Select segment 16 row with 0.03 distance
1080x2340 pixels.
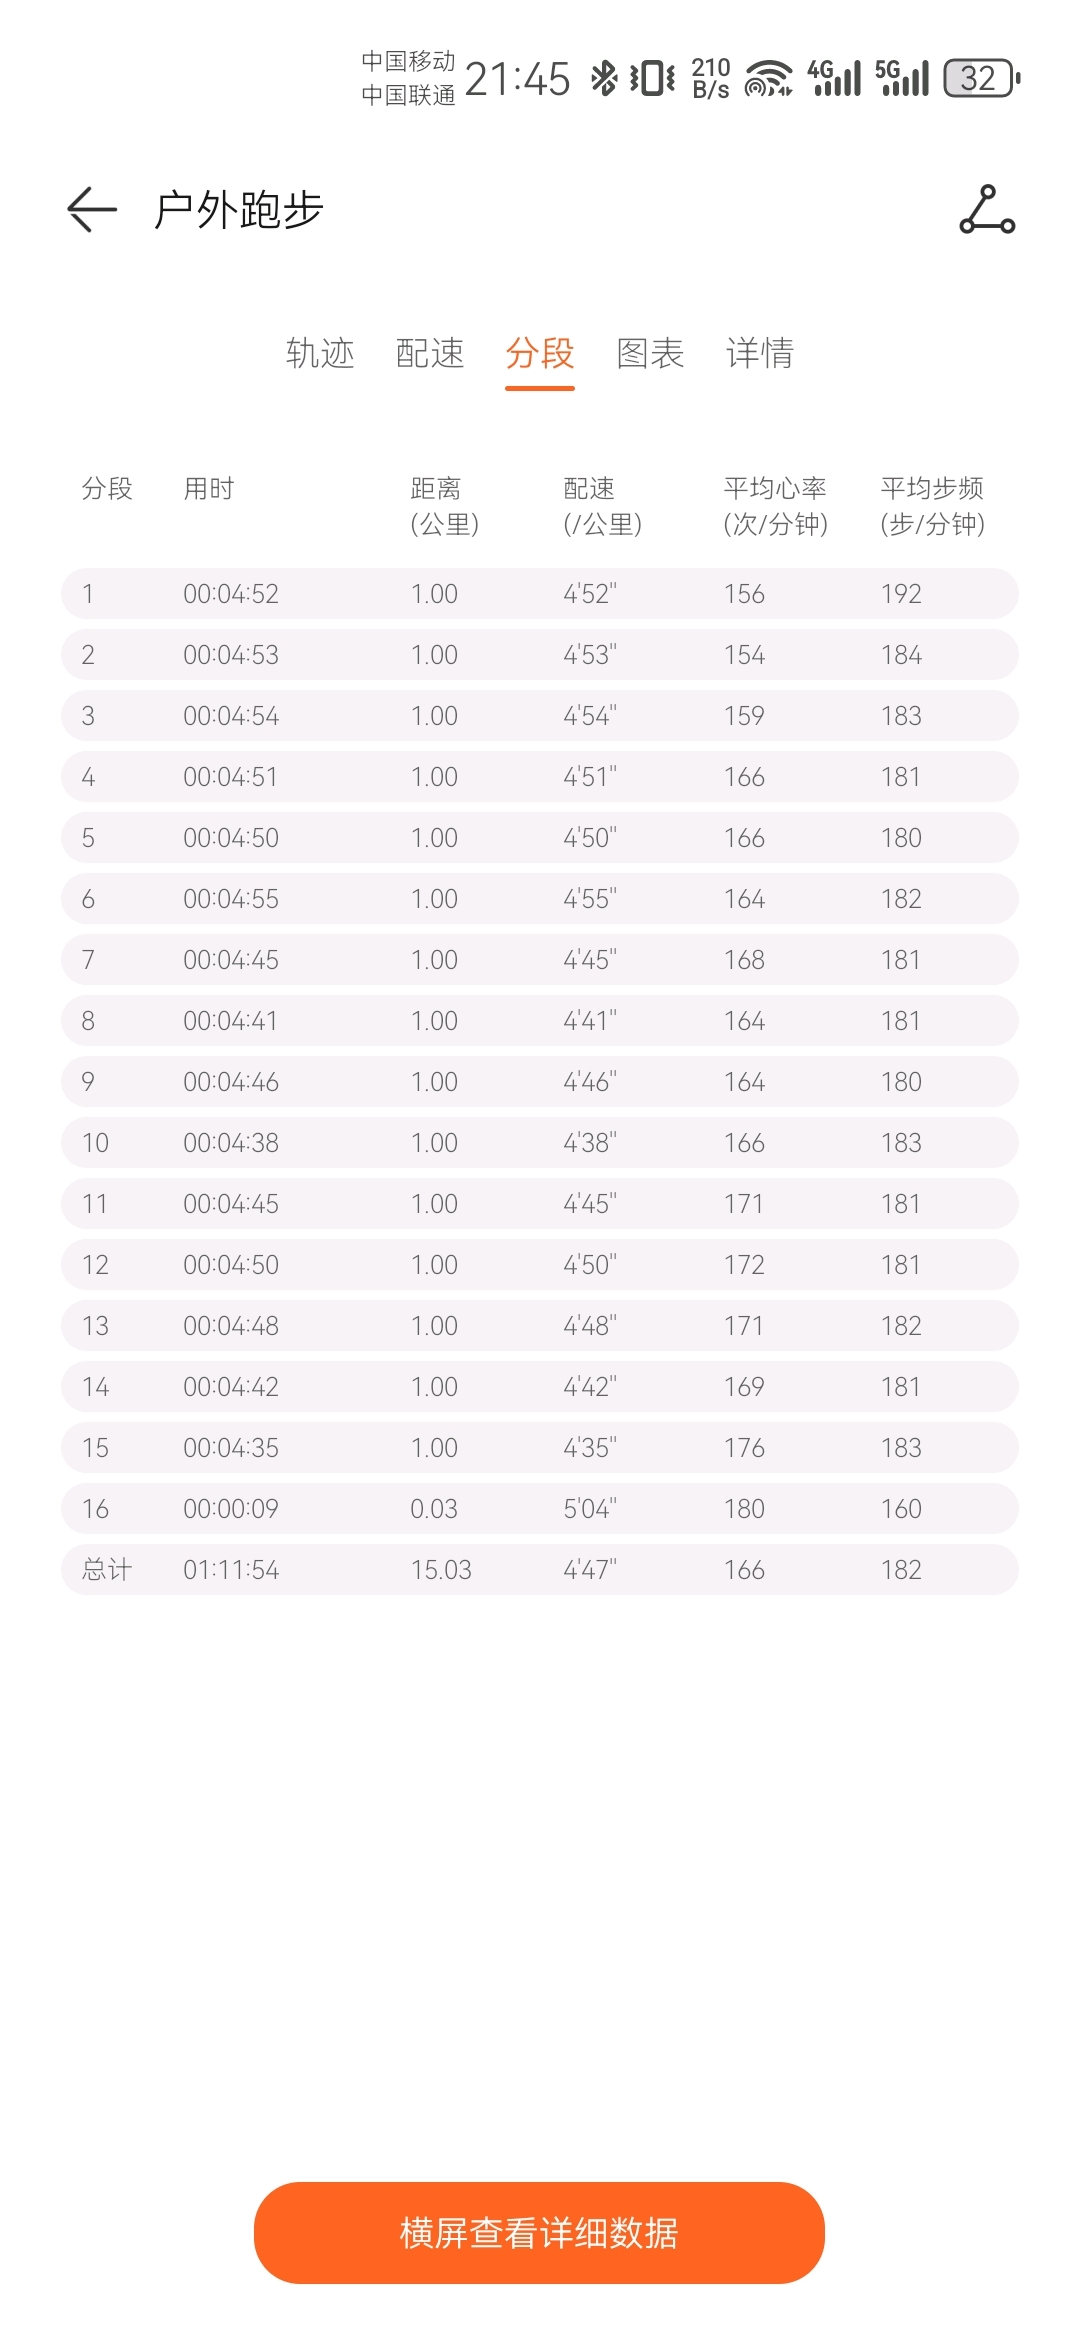click(x=540, y=1509)
